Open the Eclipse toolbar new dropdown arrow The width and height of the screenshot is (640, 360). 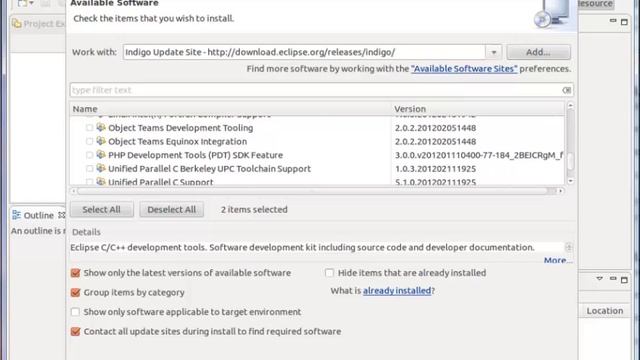tap(31, 3)
